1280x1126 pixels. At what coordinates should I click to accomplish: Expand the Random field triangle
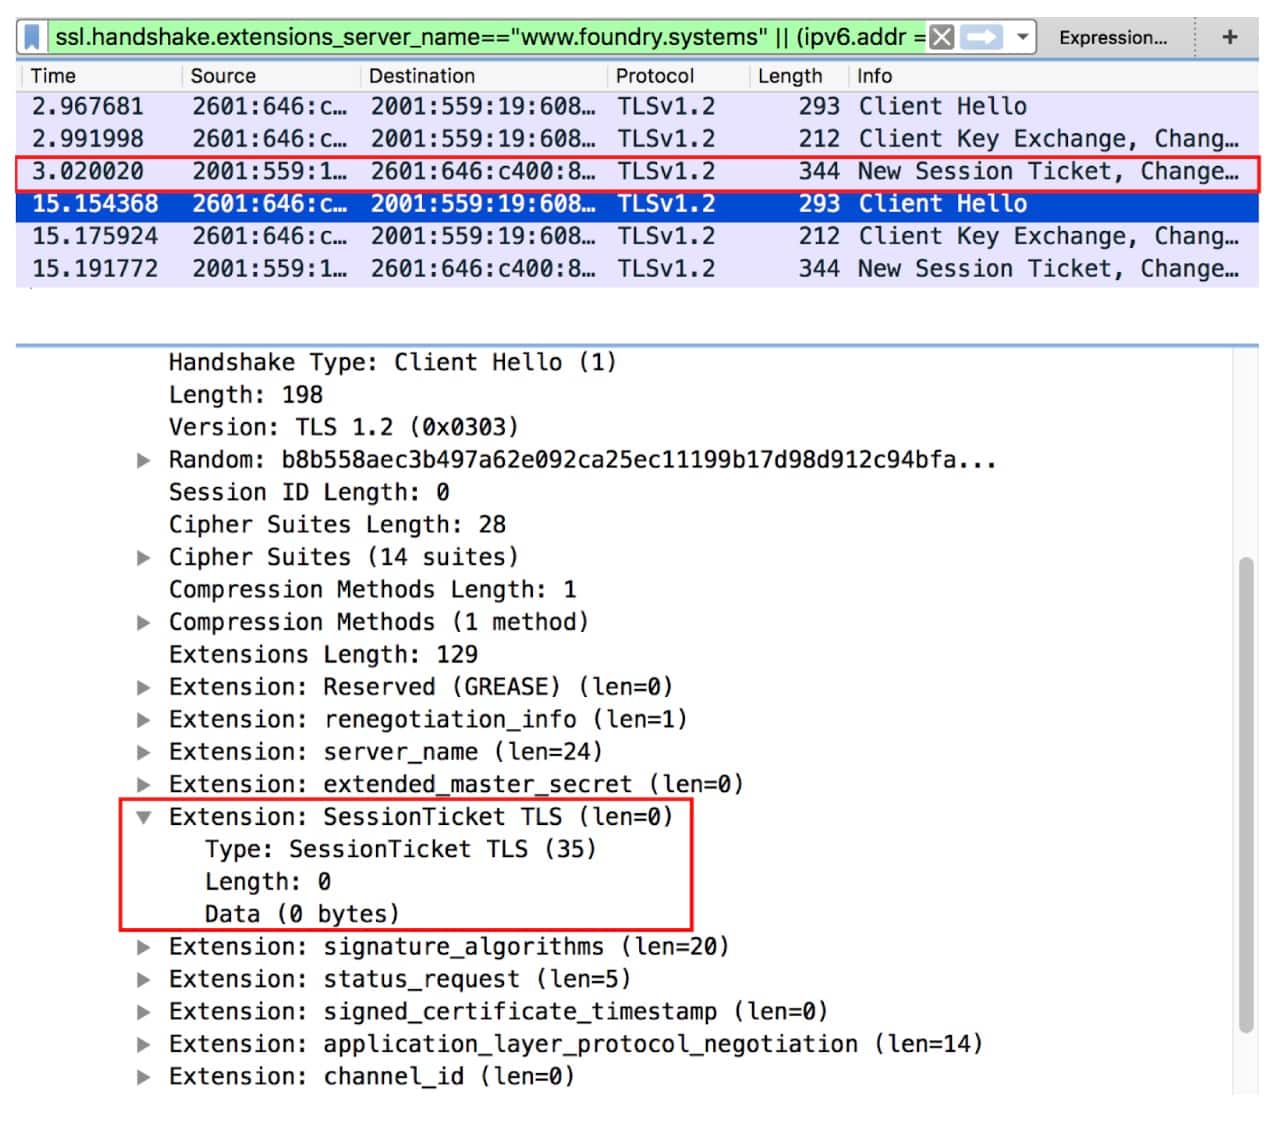coord(144,460)
